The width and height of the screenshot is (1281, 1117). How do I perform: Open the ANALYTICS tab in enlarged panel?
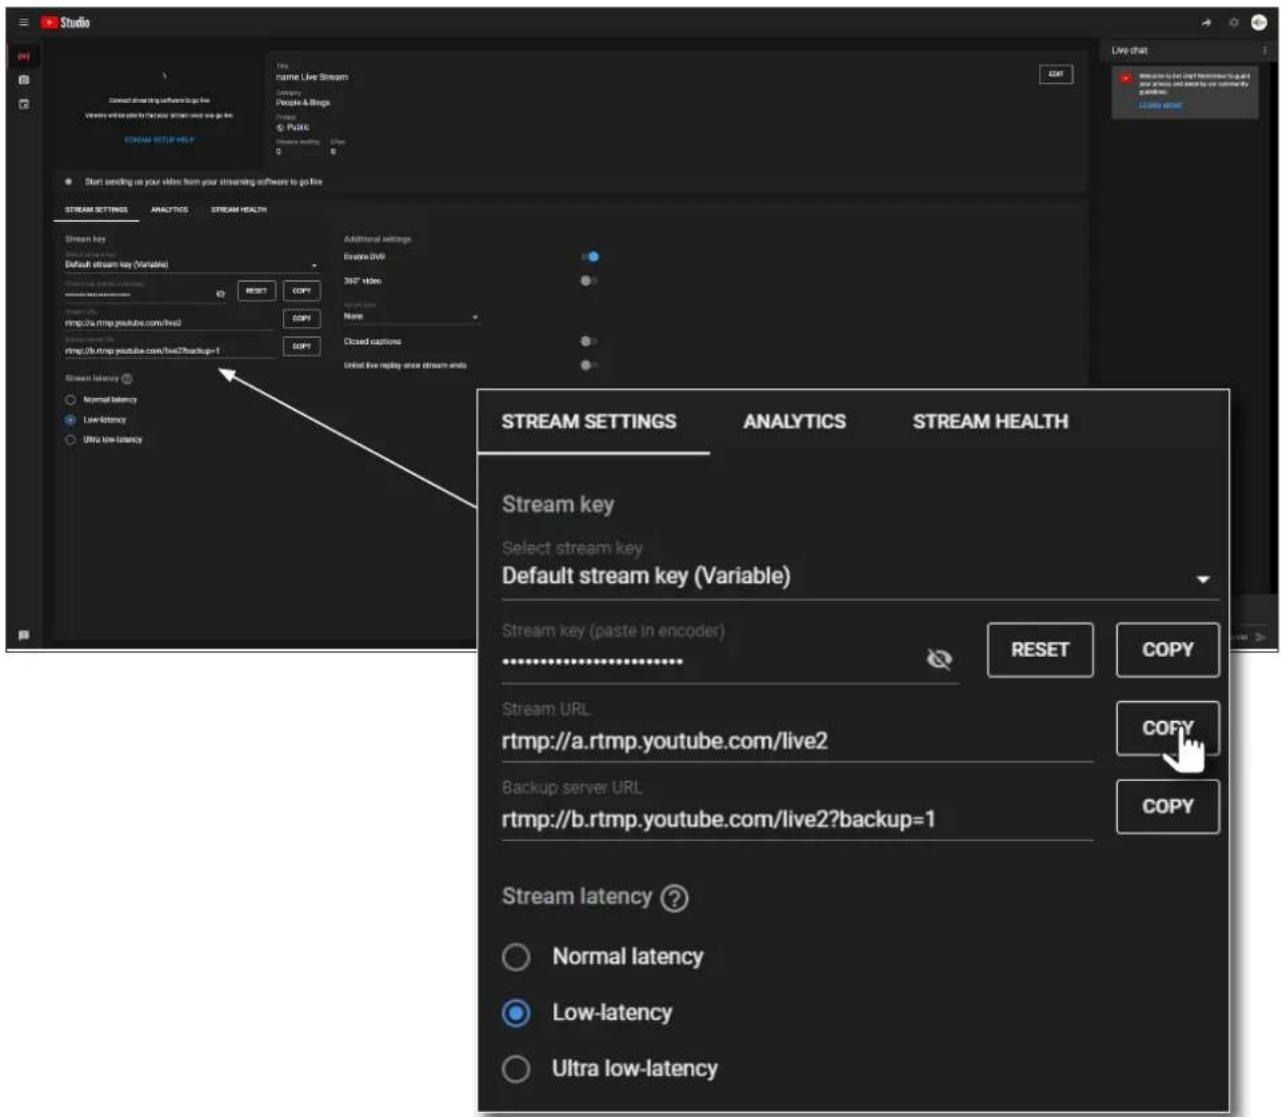pos(794,422)
